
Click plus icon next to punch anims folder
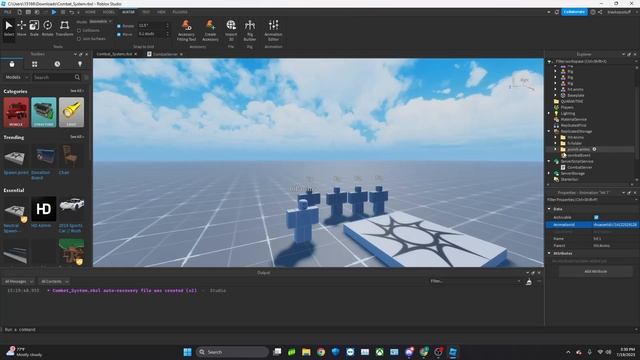tap(594, 149)
